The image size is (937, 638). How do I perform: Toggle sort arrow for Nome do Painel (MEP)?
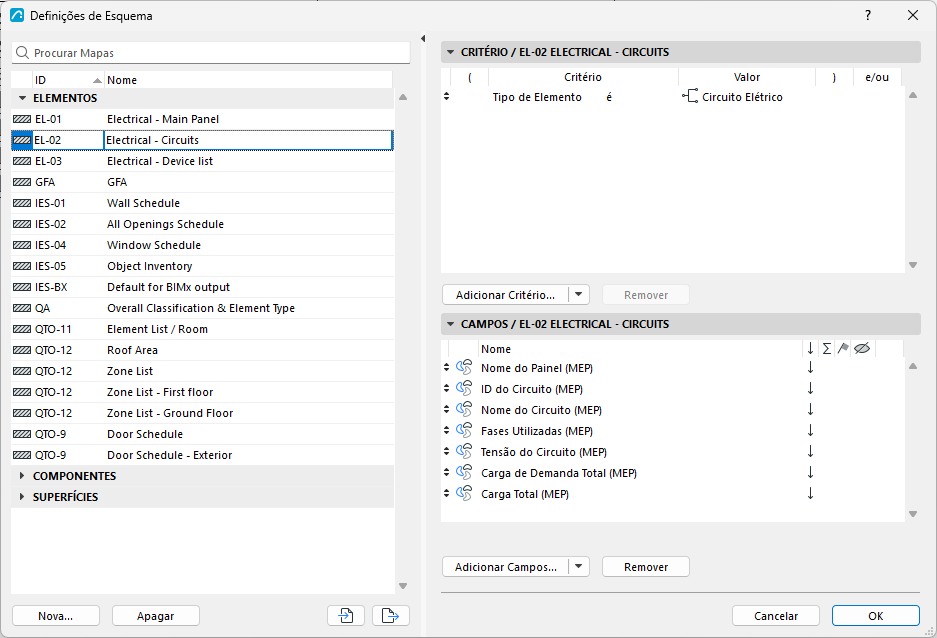click(x=810, y=367)
